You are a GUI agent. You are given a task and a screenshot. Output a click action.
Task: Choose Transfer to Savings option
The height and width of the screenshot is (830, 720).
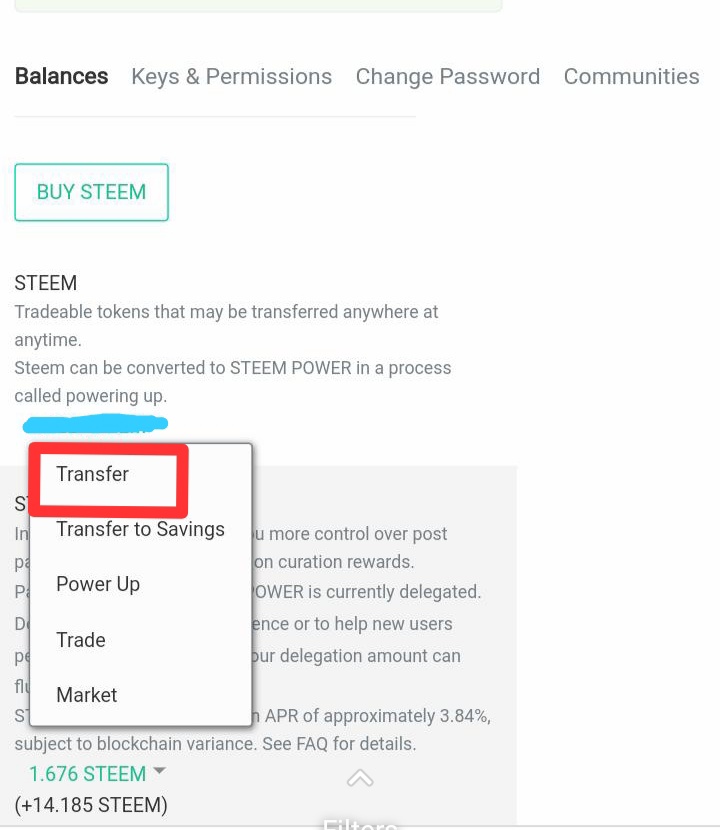click(140, 529)
